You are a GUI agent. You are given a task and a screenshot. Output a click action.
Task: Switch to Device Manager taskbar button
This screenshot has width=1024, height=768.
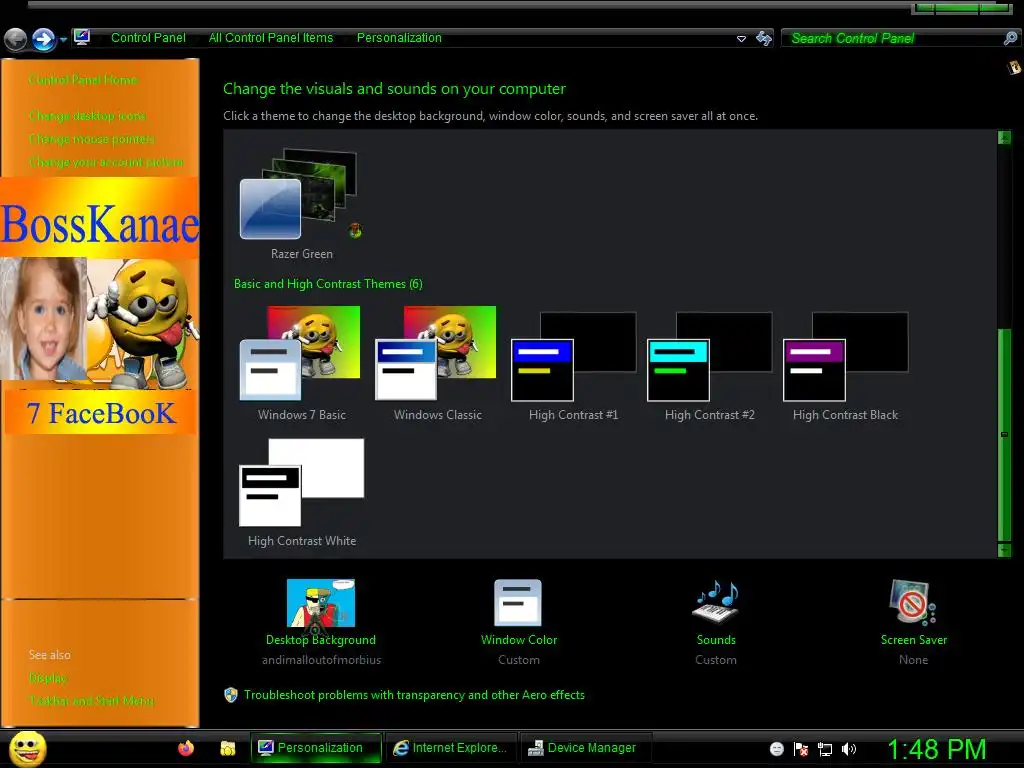point(584,748)
